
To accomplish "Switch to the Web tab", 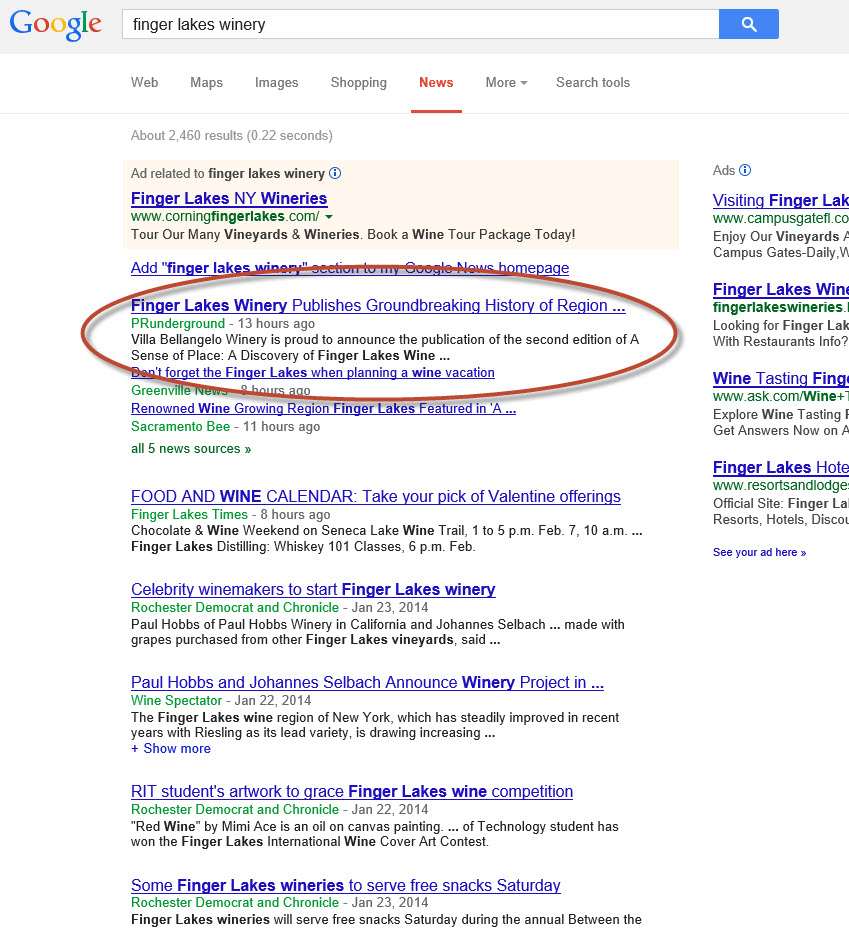I will [x=144, y=83].
